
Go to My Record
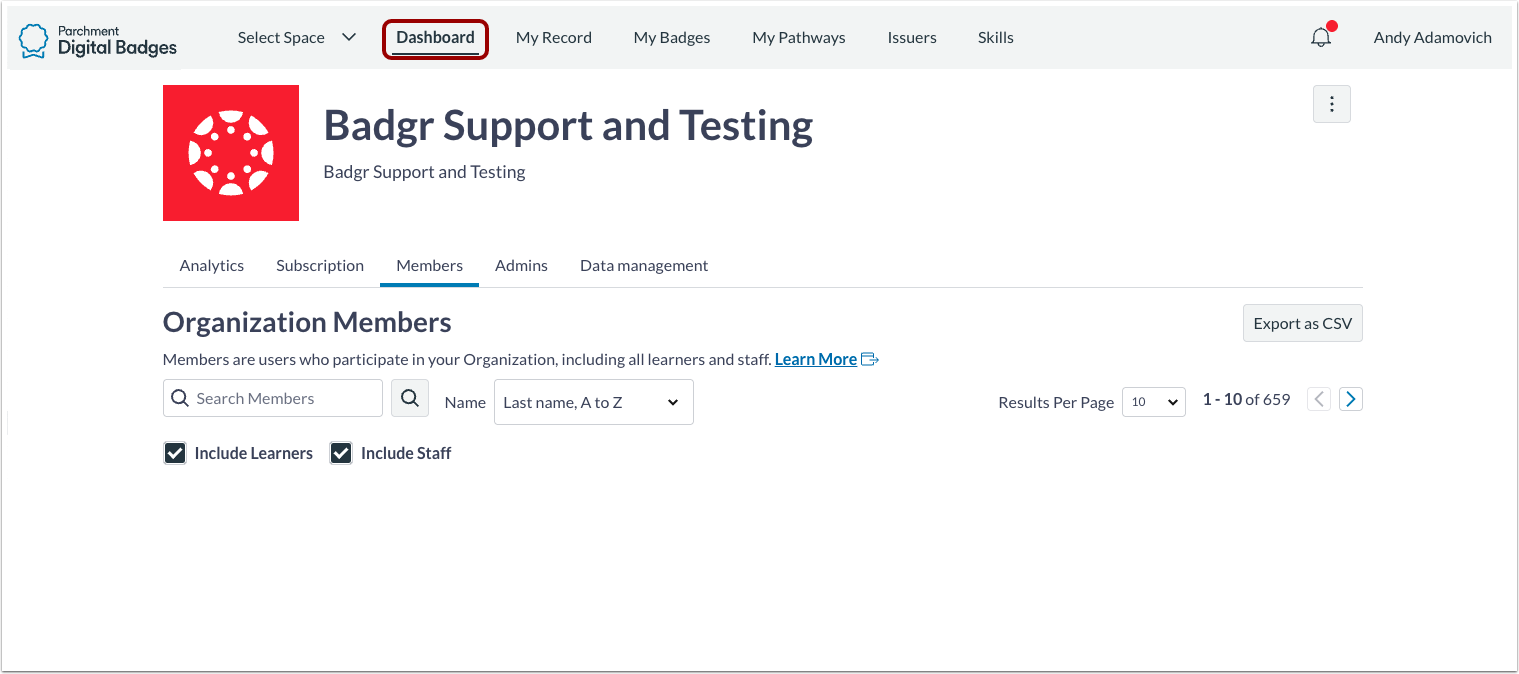[x=554, y=38]
